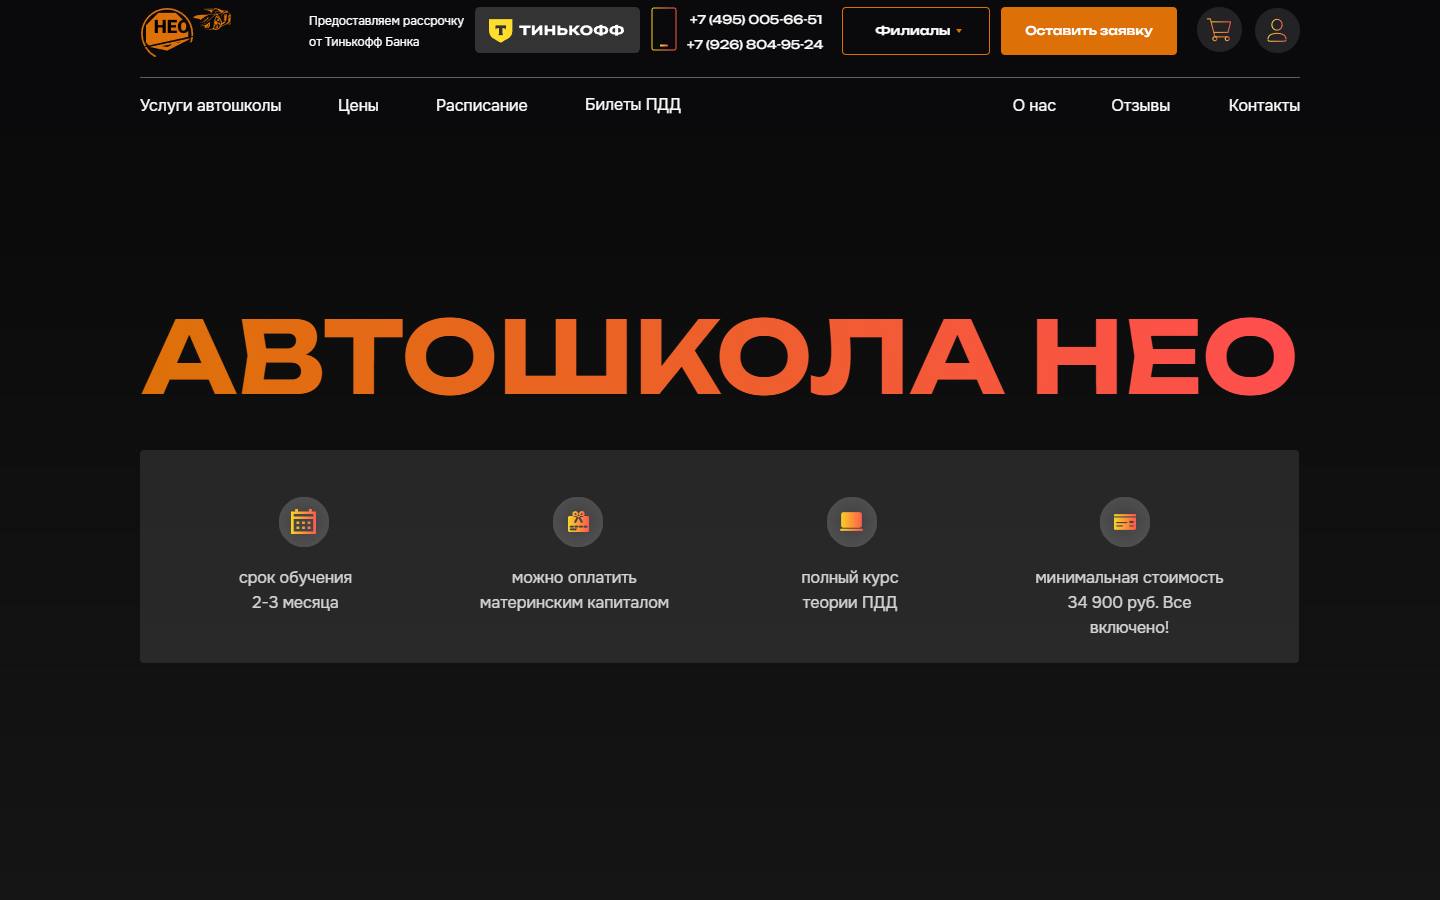1440x900 pixels.
Task: Go to the Цены menu item
Action: click(x=358, y=105)
